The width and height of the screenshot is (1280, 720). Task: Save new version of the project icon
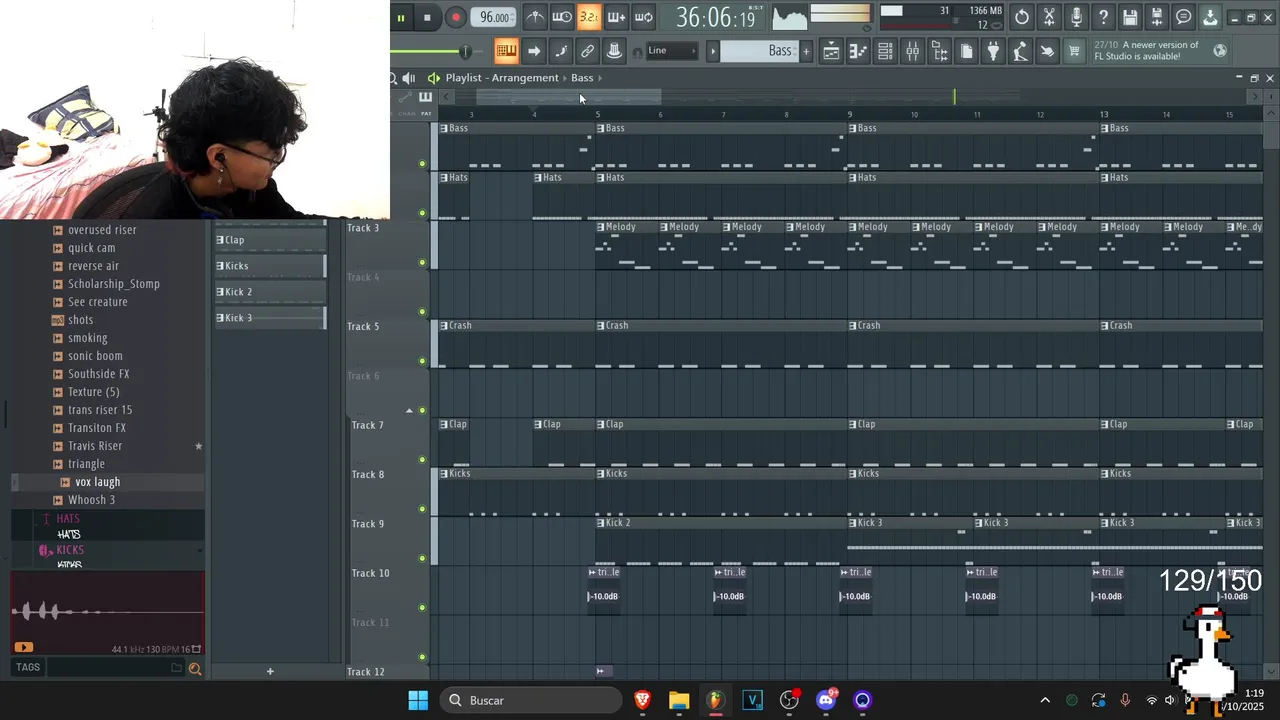tap(1157, 17)
